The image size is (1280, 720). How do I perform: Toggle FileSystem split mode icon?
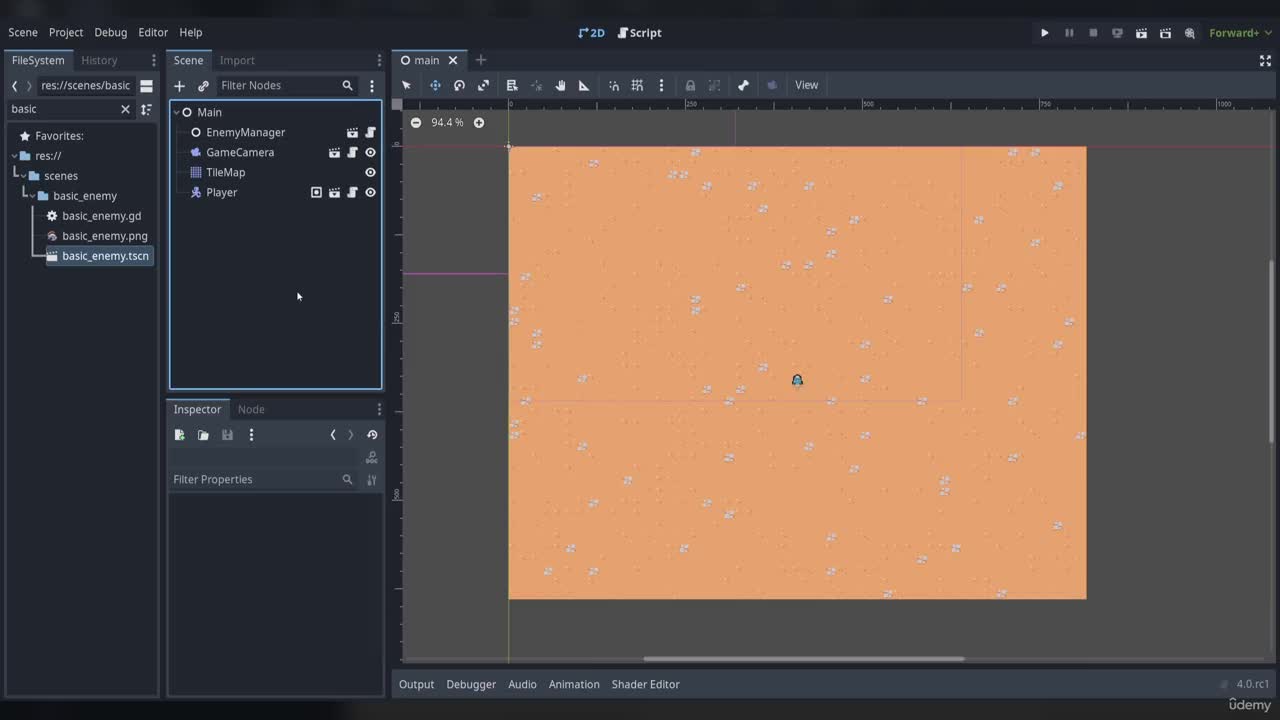[x=146, y=85]
